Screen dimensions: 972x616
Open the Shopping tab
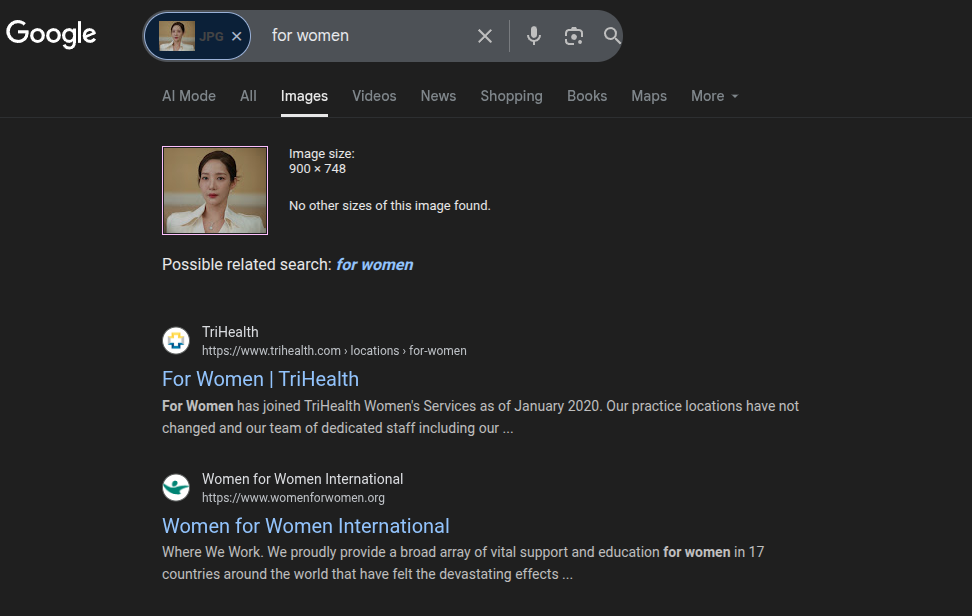coord(511,96)
